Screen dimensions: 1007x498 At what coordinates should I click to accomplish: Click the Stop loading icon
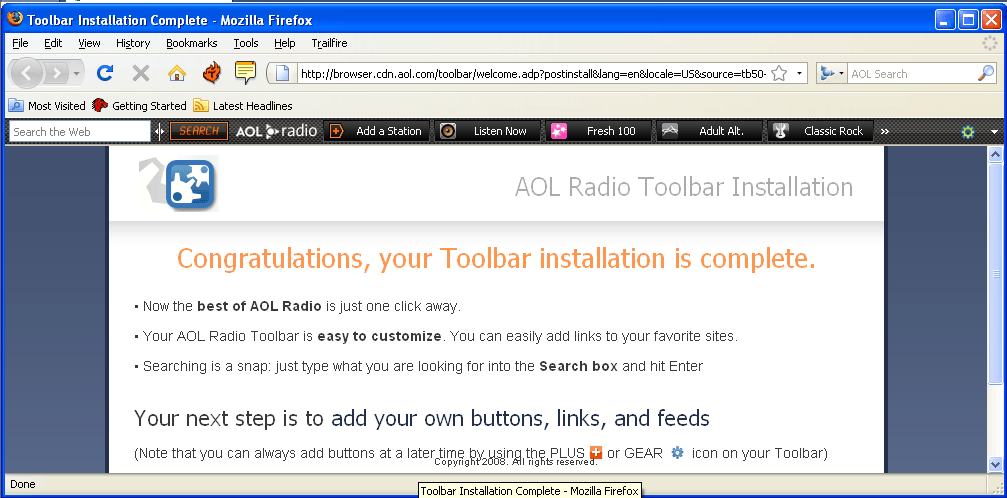tap(141, 73)
